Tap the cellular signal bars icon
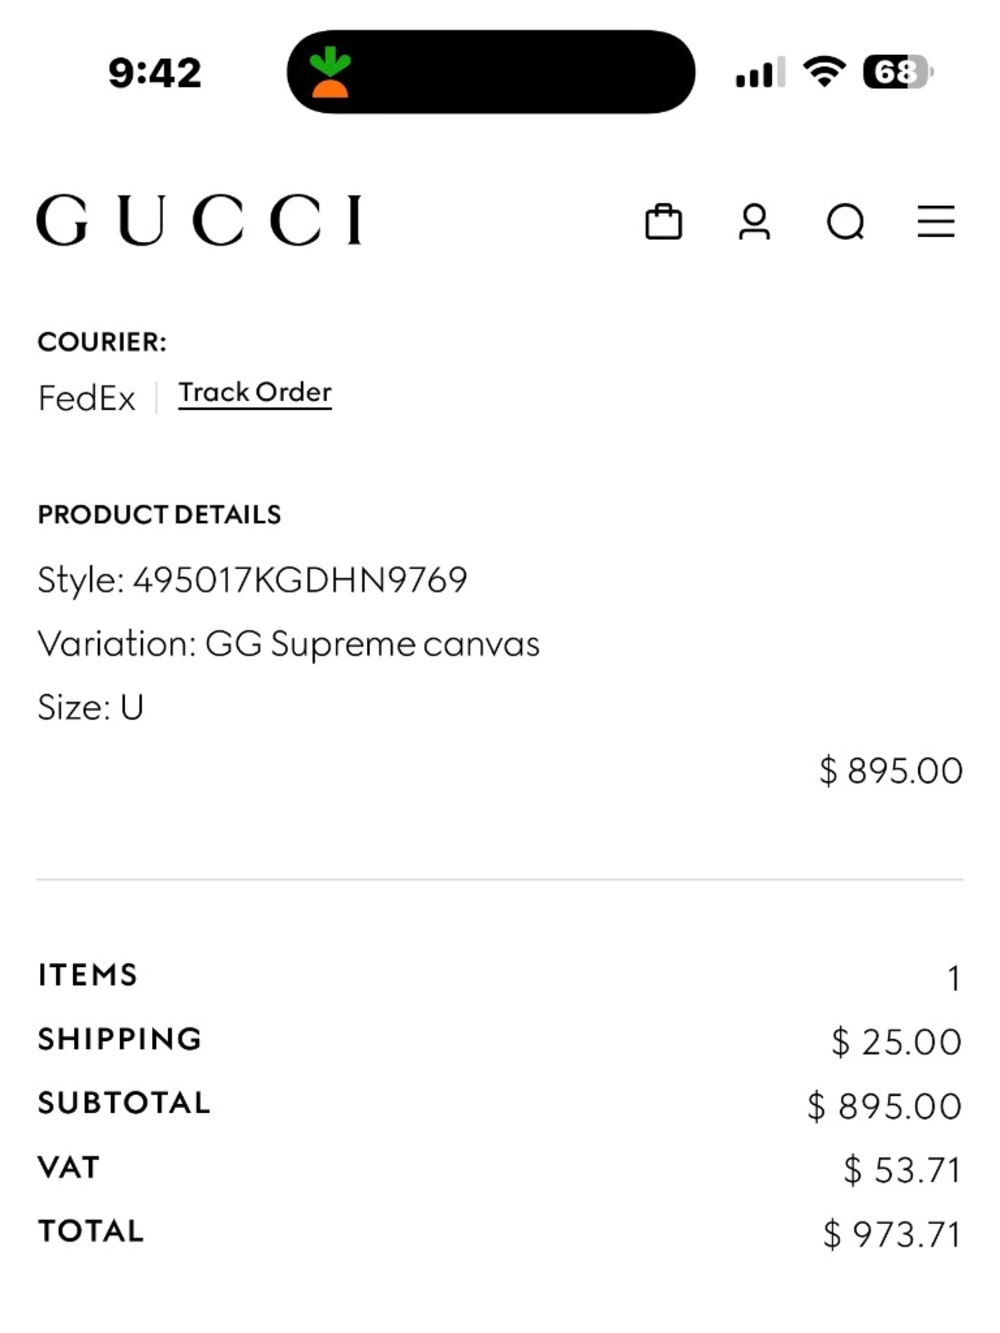Viewport: 1000px width, 1333px height. point(757,74)
